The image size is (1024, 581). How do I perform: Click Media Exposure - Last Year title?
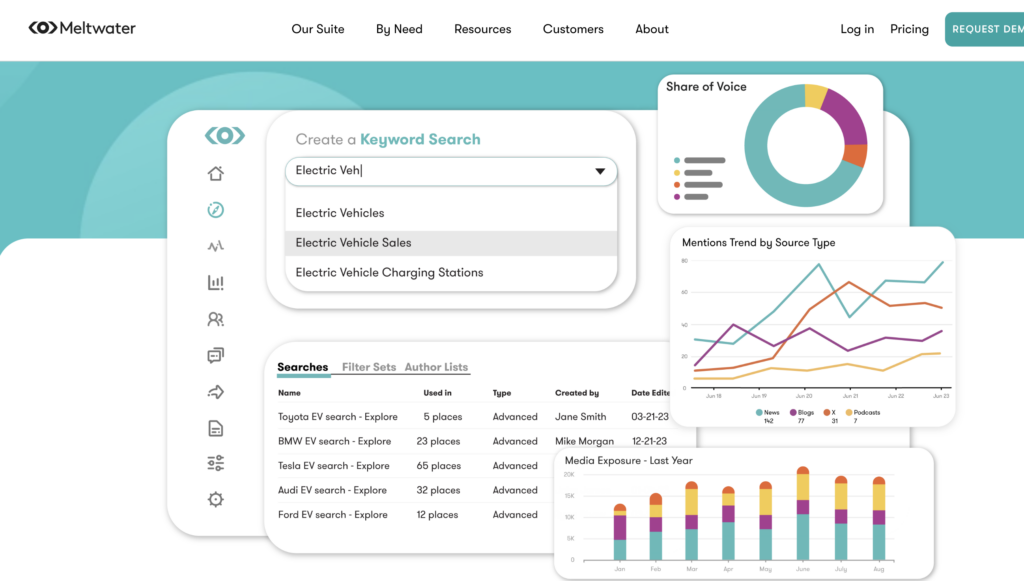point(628,460)
